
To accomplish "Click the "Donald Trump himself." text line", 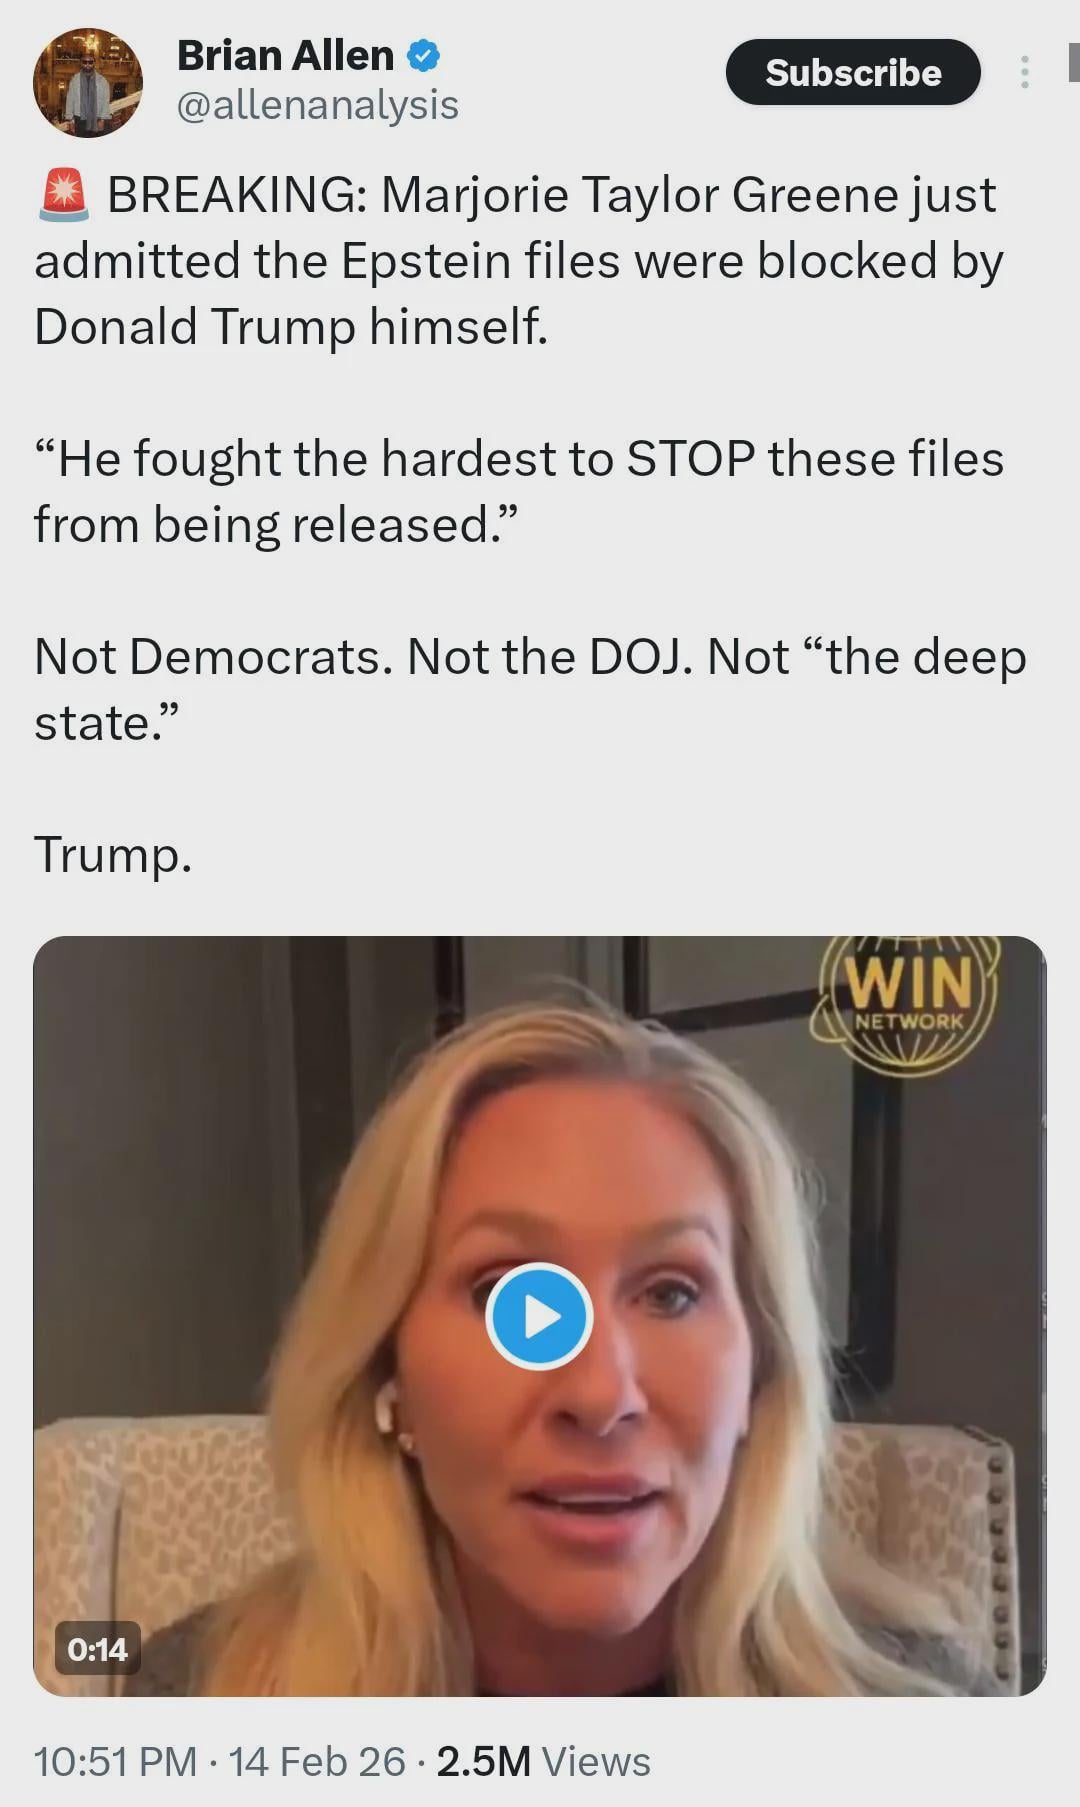I will pos(291,327).
